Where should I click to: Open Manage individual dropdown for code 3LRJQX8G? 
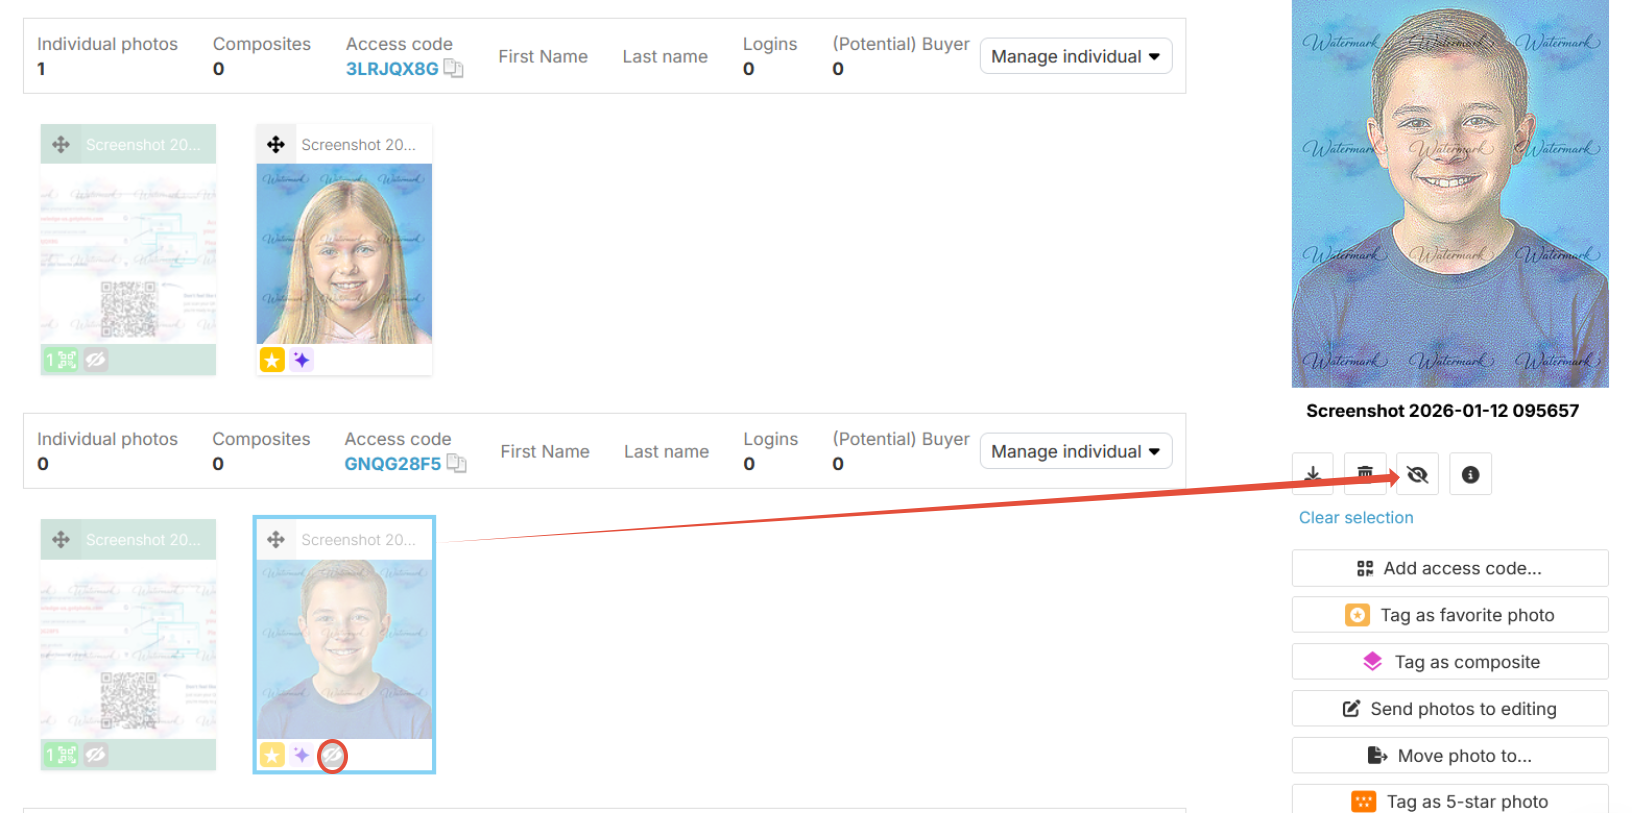coord(1076,57)
